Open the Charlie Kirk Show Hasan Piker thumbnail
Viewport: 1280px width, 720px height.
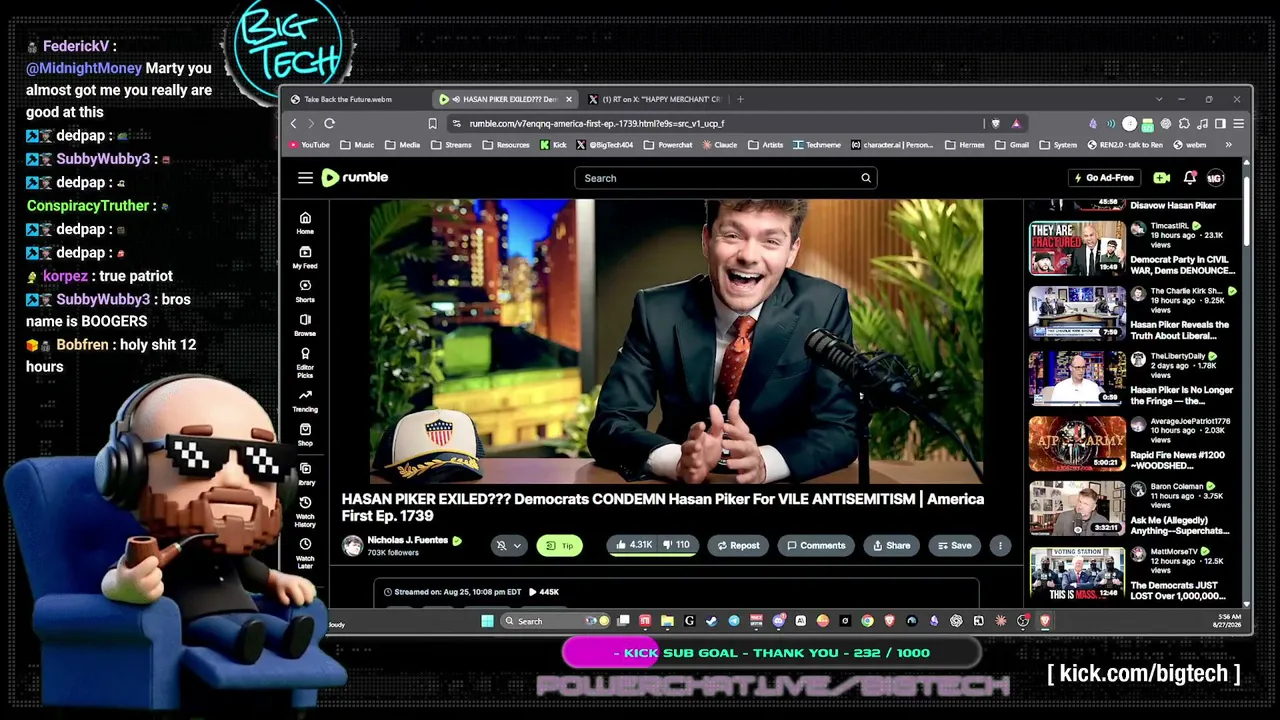(x=1077, y=314)
